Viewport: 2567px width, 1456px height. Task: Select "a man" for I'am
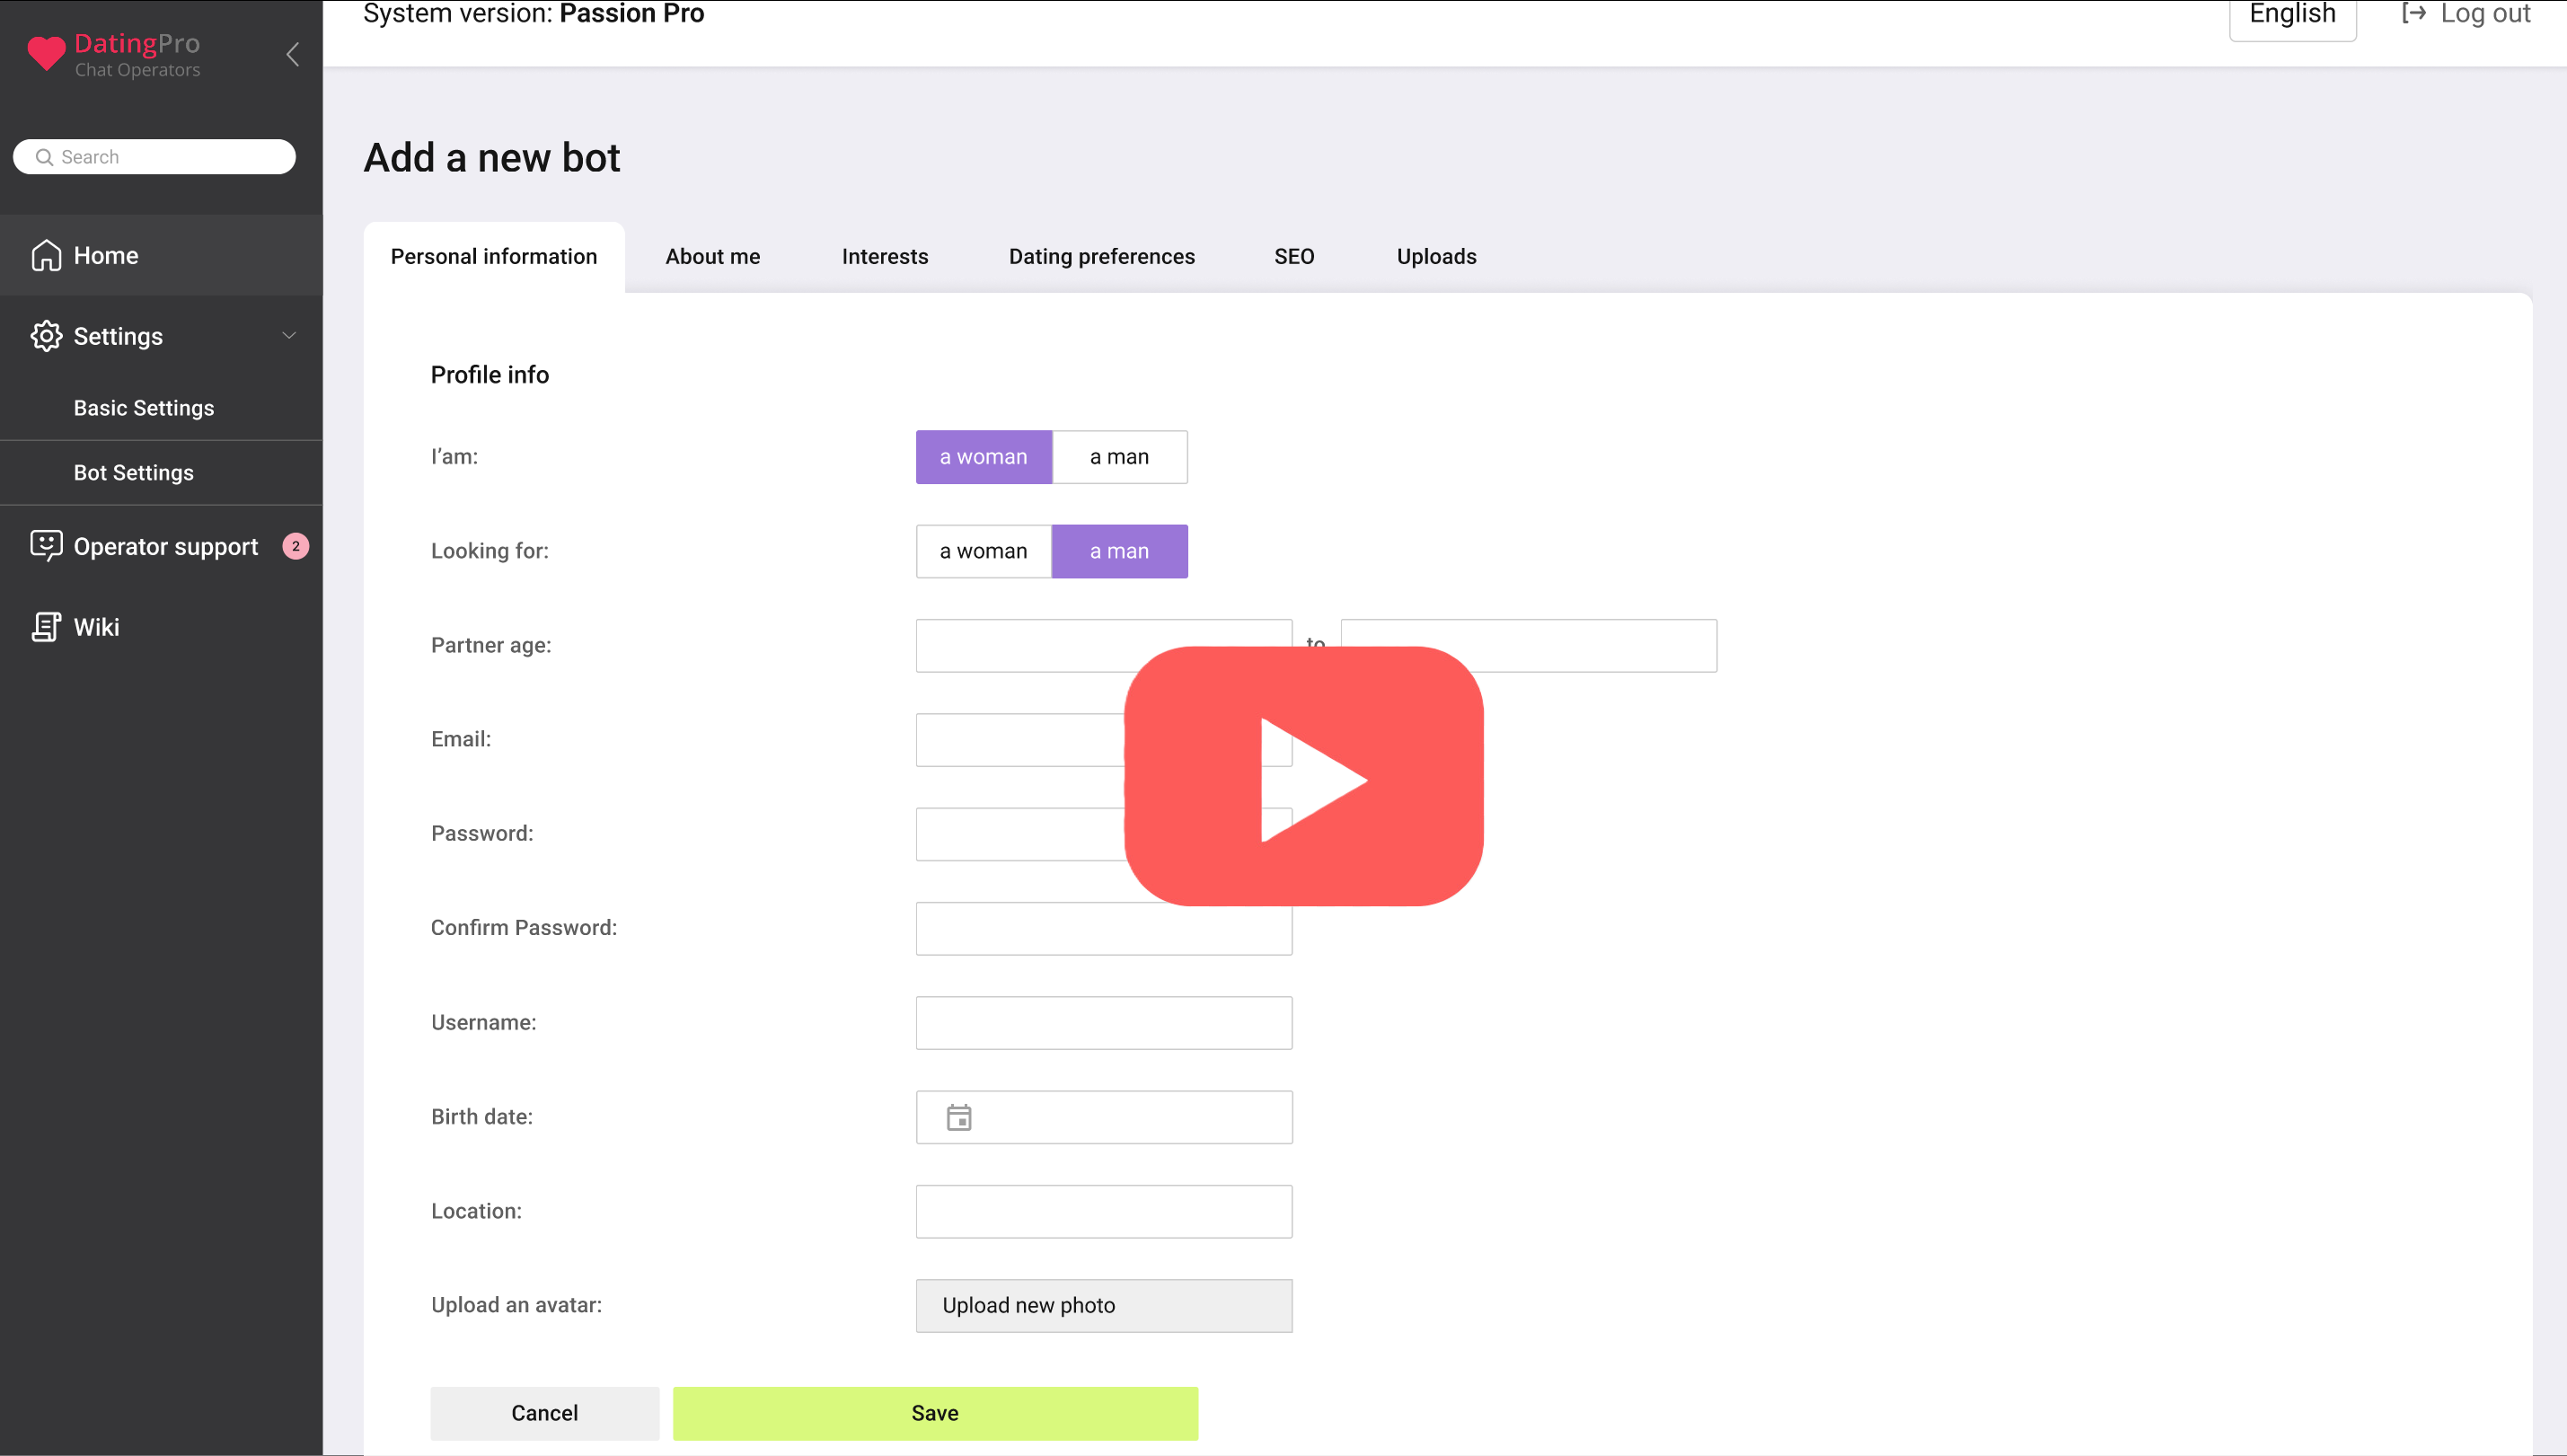point(1119,457)
